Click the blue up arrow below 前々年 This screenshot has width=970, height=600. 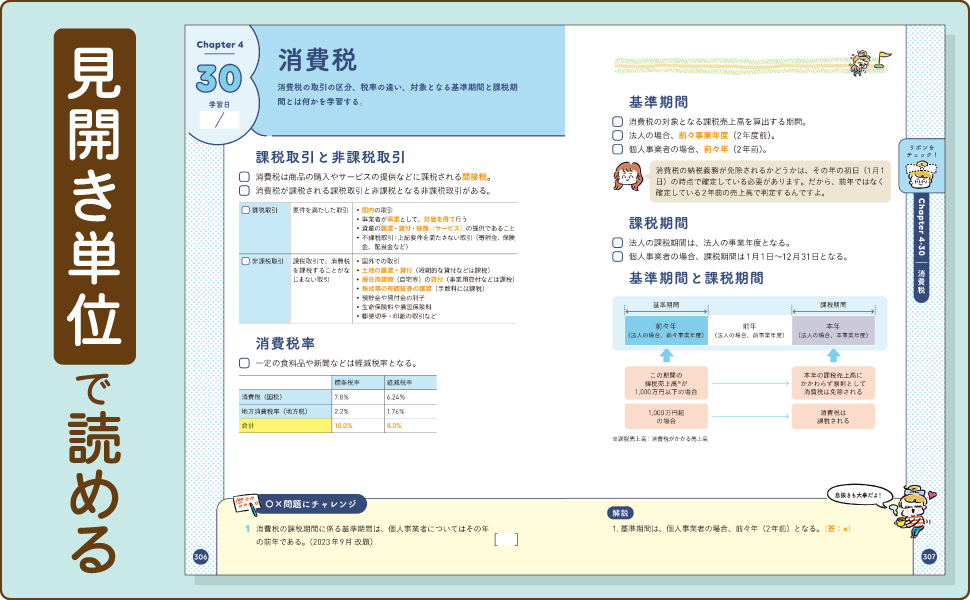[x=666, y=356]
